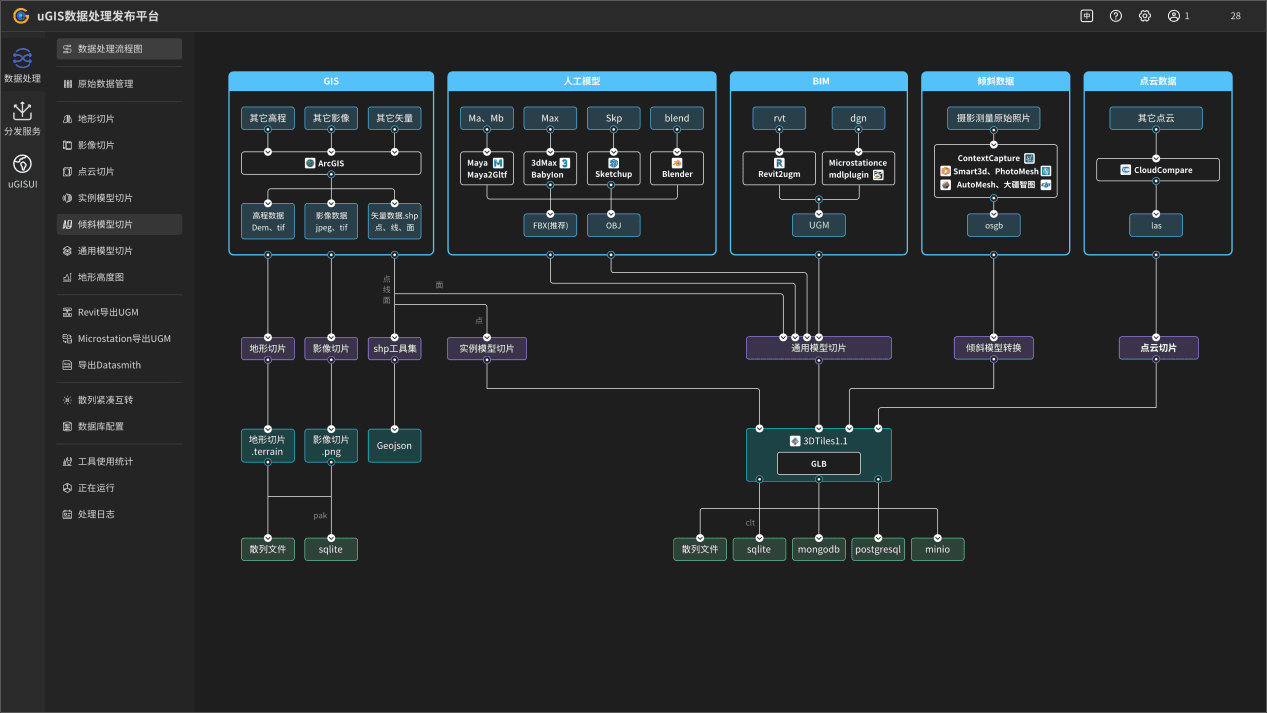Click the ArcGIS tool box

tap(331, 163)
